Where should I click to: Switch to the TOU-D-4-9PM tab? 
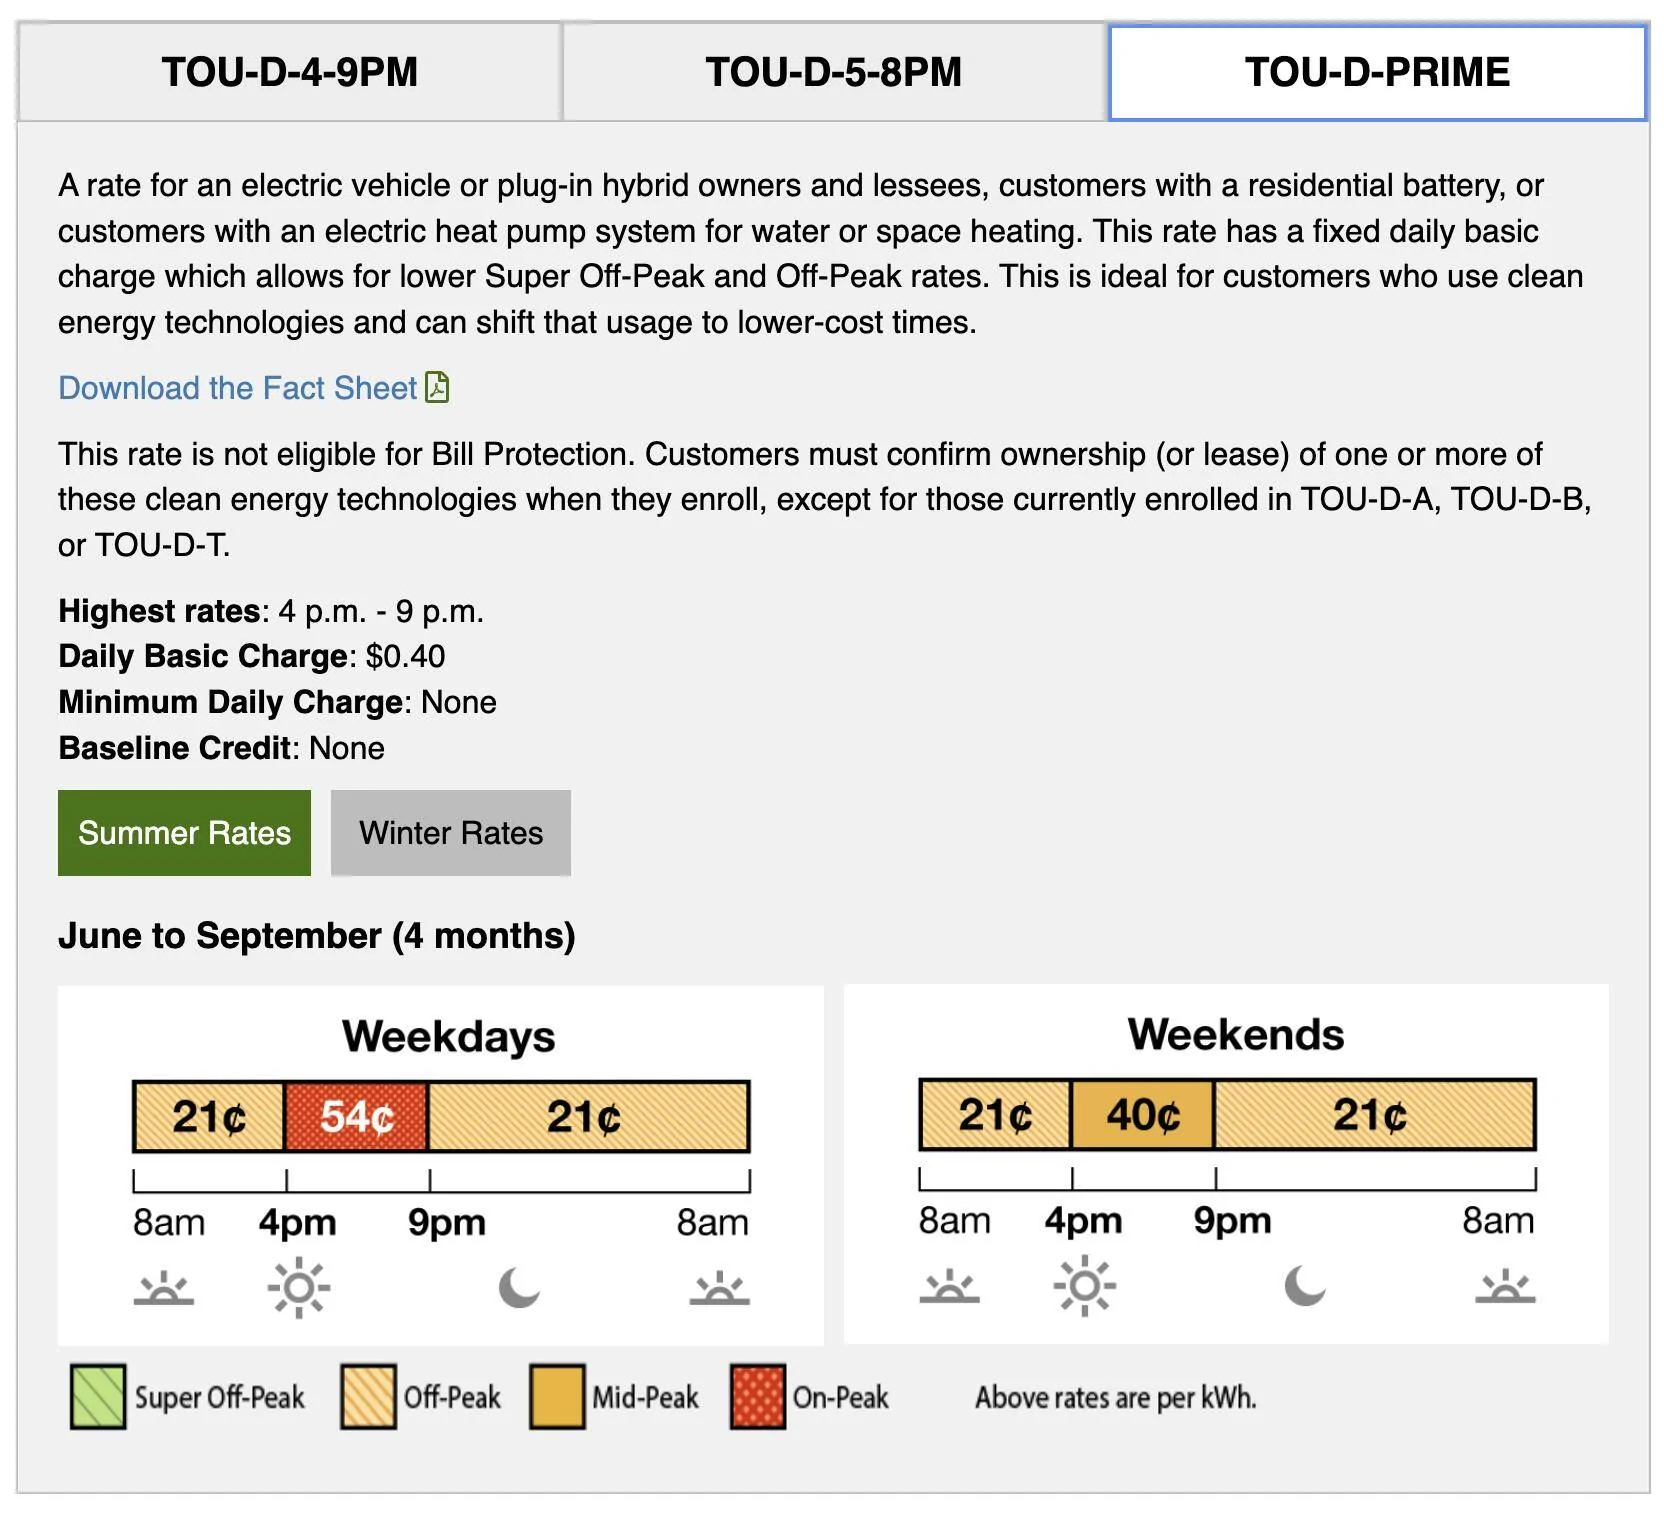[x=290, y=72]
